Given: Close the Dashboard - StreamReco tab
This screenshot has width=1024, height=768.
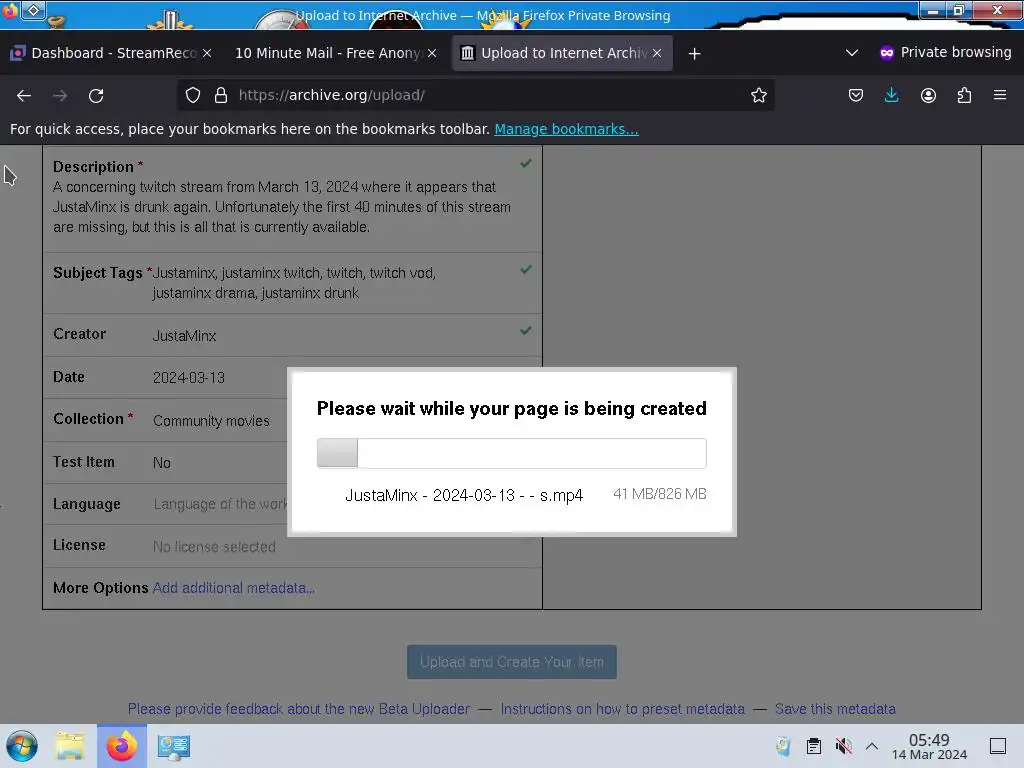Looking at the screenshot, I should tap(206, 53).
